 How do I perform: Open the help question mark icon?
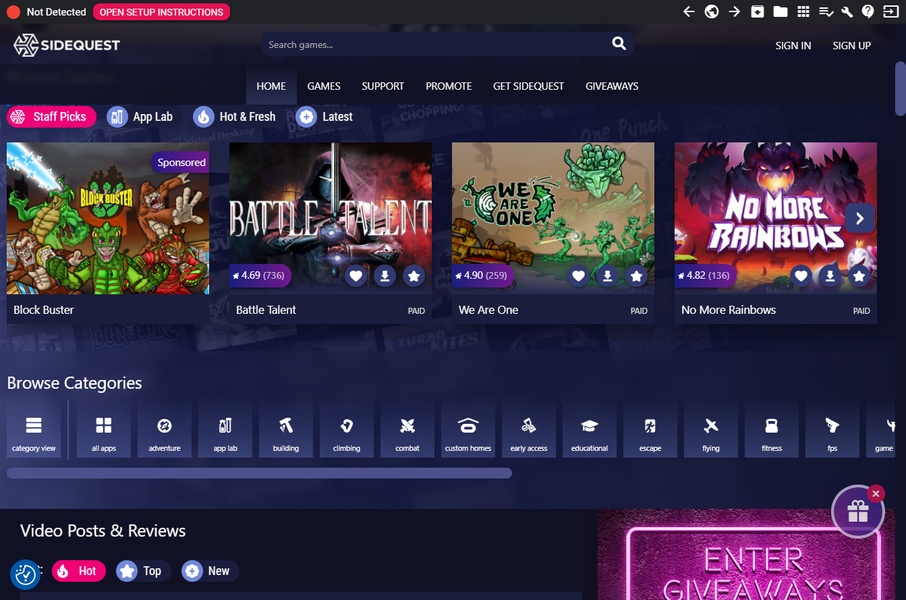(868, 12)
